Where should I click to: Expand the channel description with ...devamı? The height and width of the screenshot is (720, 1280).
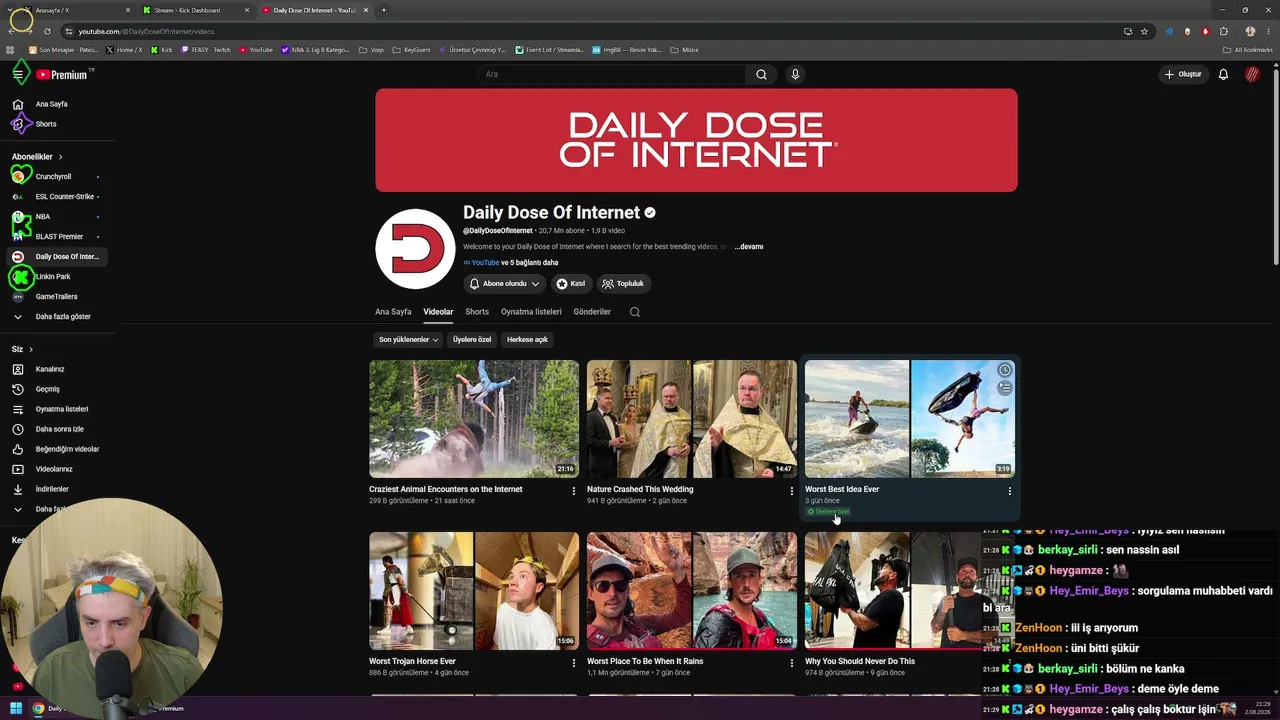(749, 247)
